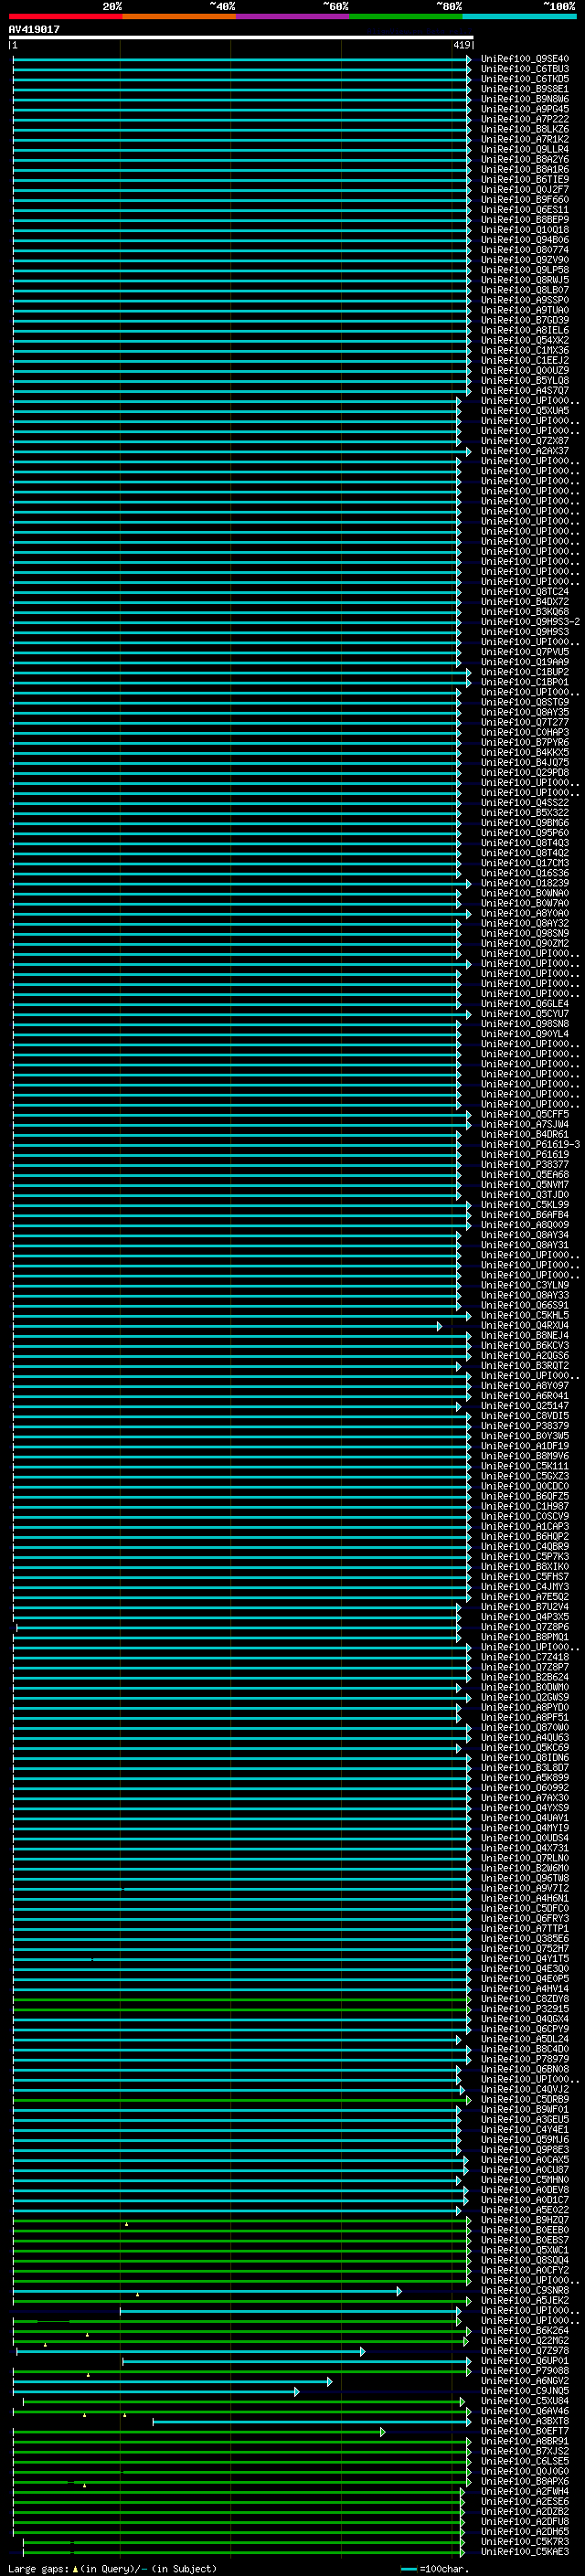Screen dimensions: 585x2576
Task: Click the UniRef100_Q4X731 label
Action: pyautogui.click(x=524, y=1848)
